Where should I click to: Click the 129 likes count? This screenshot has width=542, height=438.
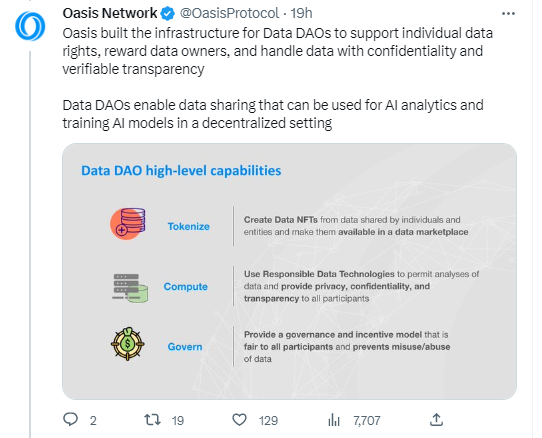click(268, 420)
